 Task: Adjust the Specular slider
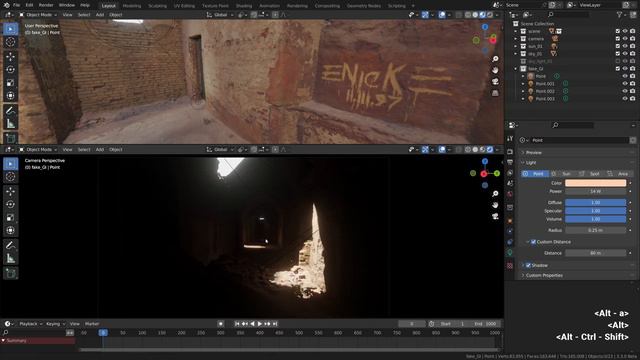(x=596, y=211)
